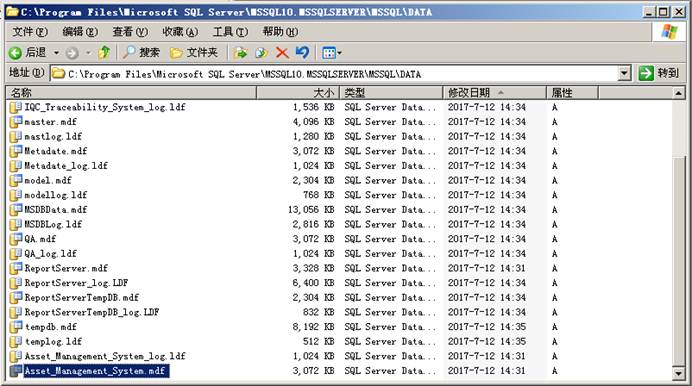Screen dimensions: 692x386
Task: Open the Back history dropdown arrow
Action: click(x=56, y=53)
